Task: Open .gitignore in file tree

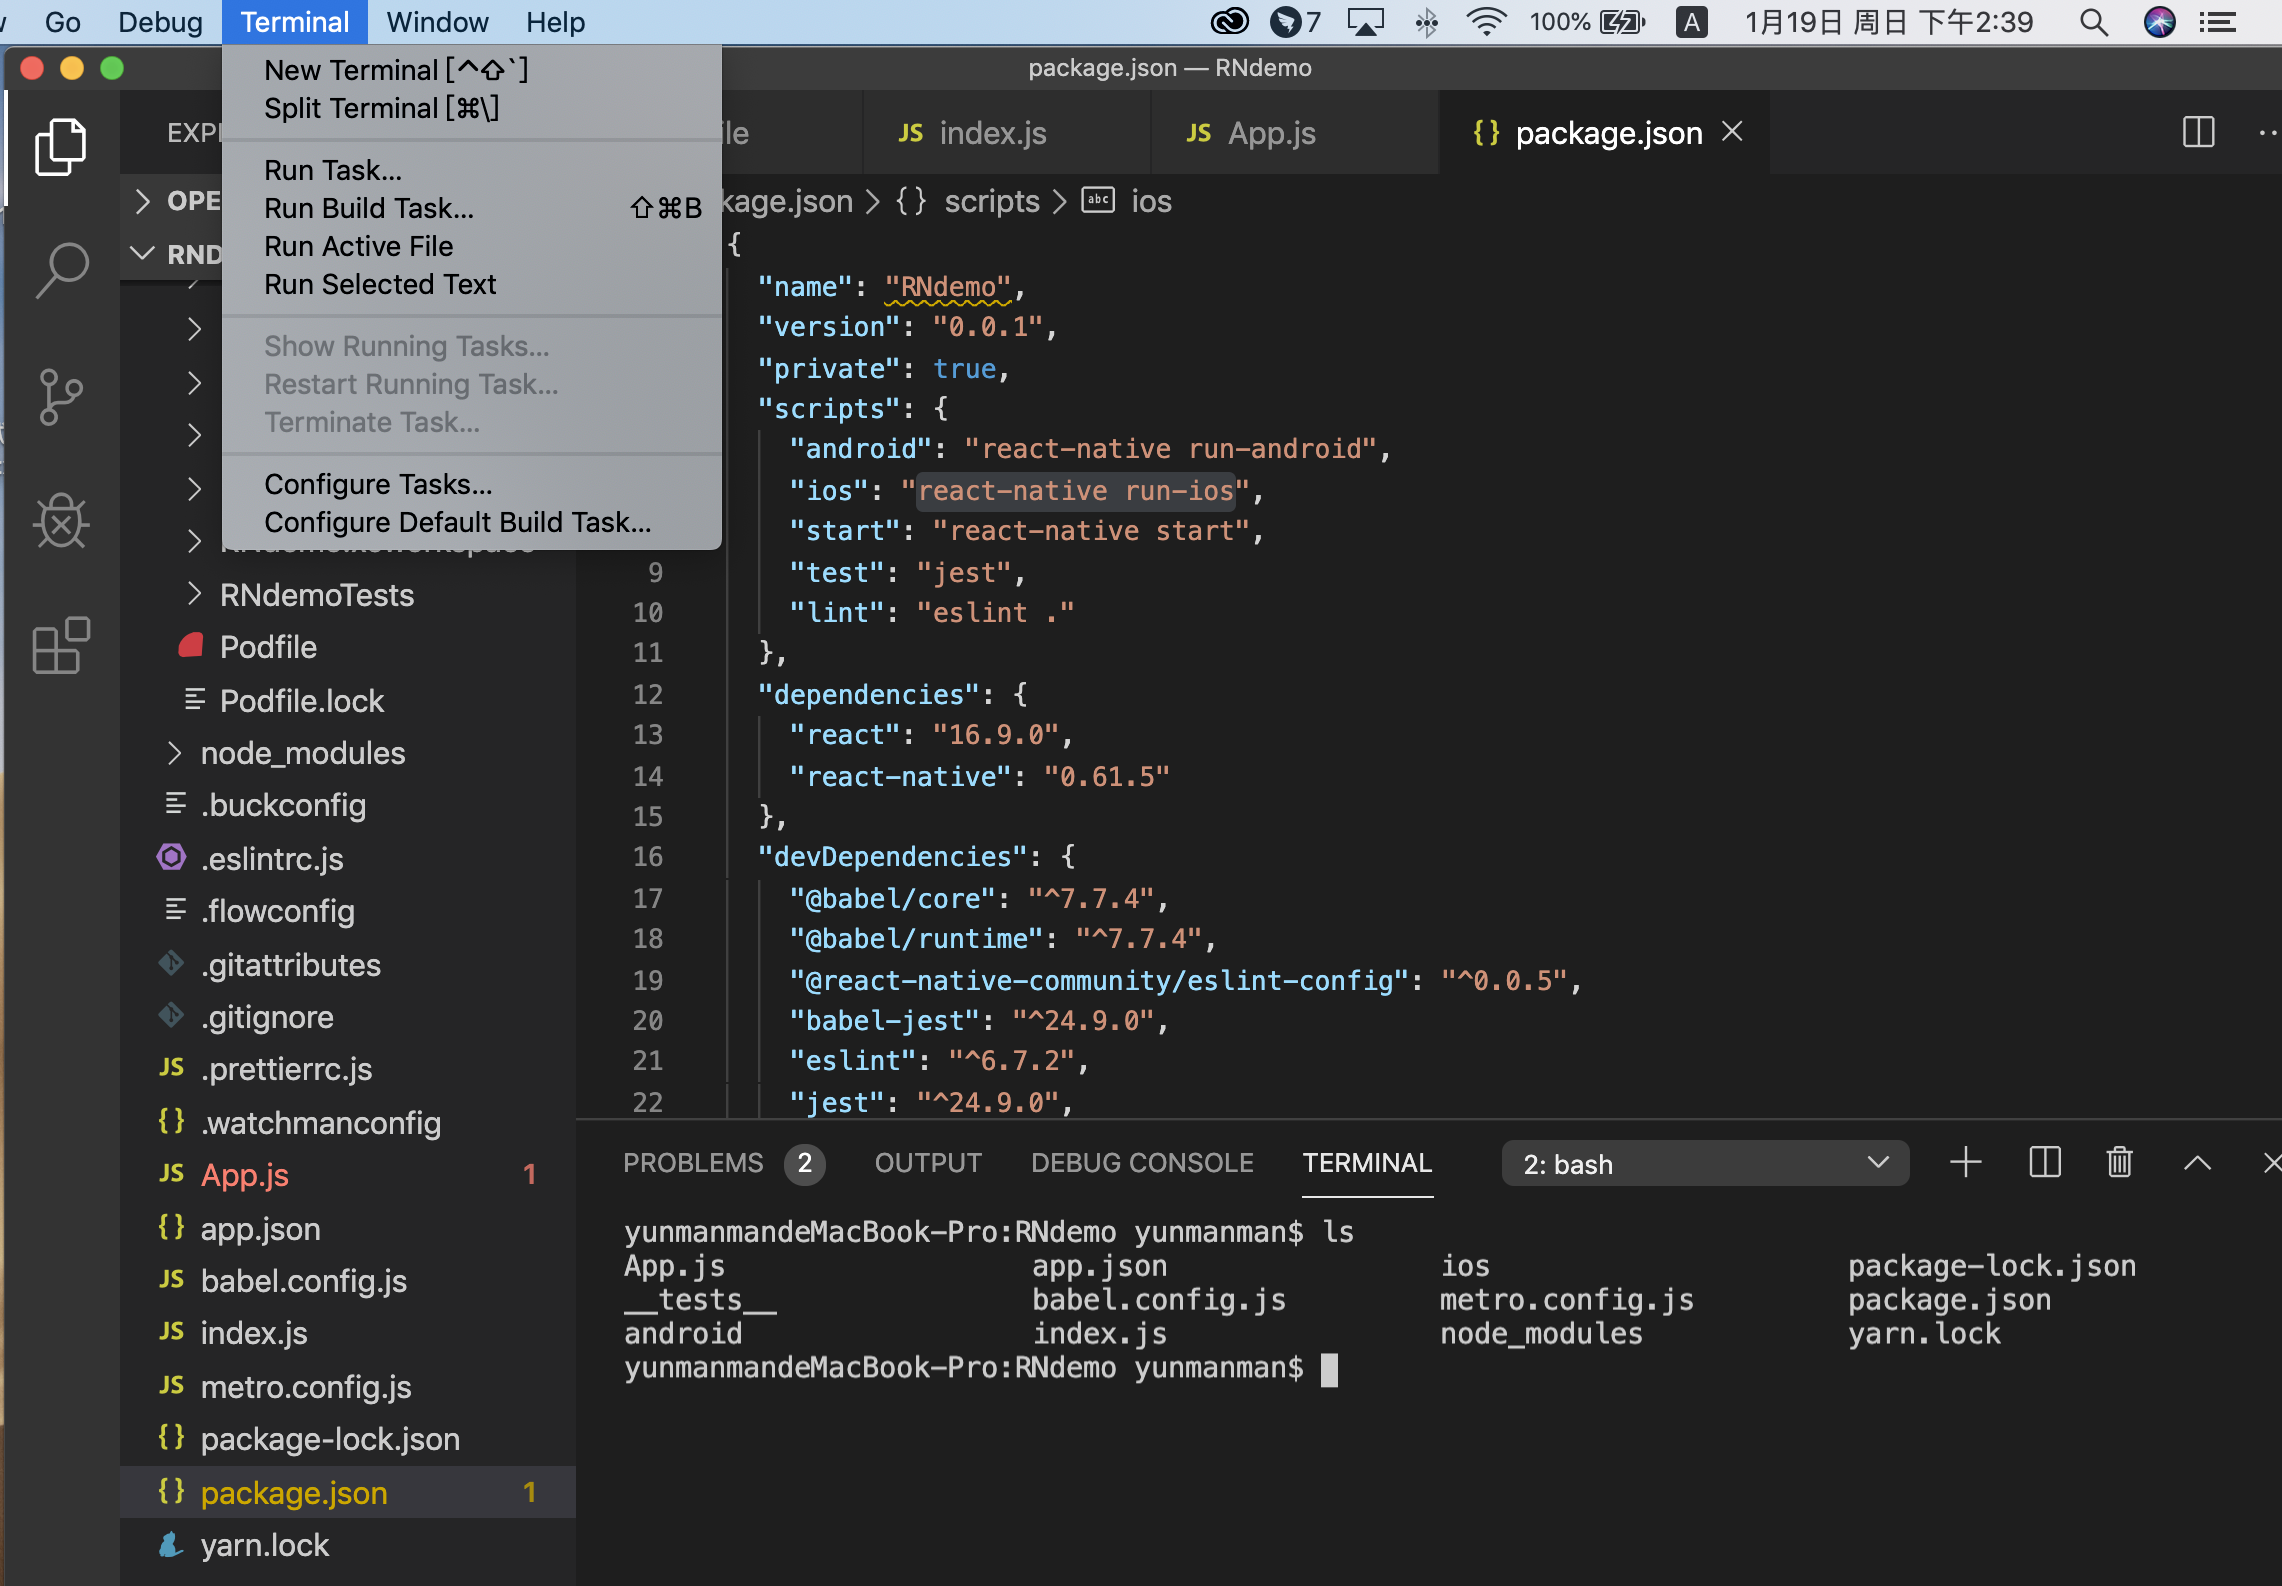Action: (347, 1017)
